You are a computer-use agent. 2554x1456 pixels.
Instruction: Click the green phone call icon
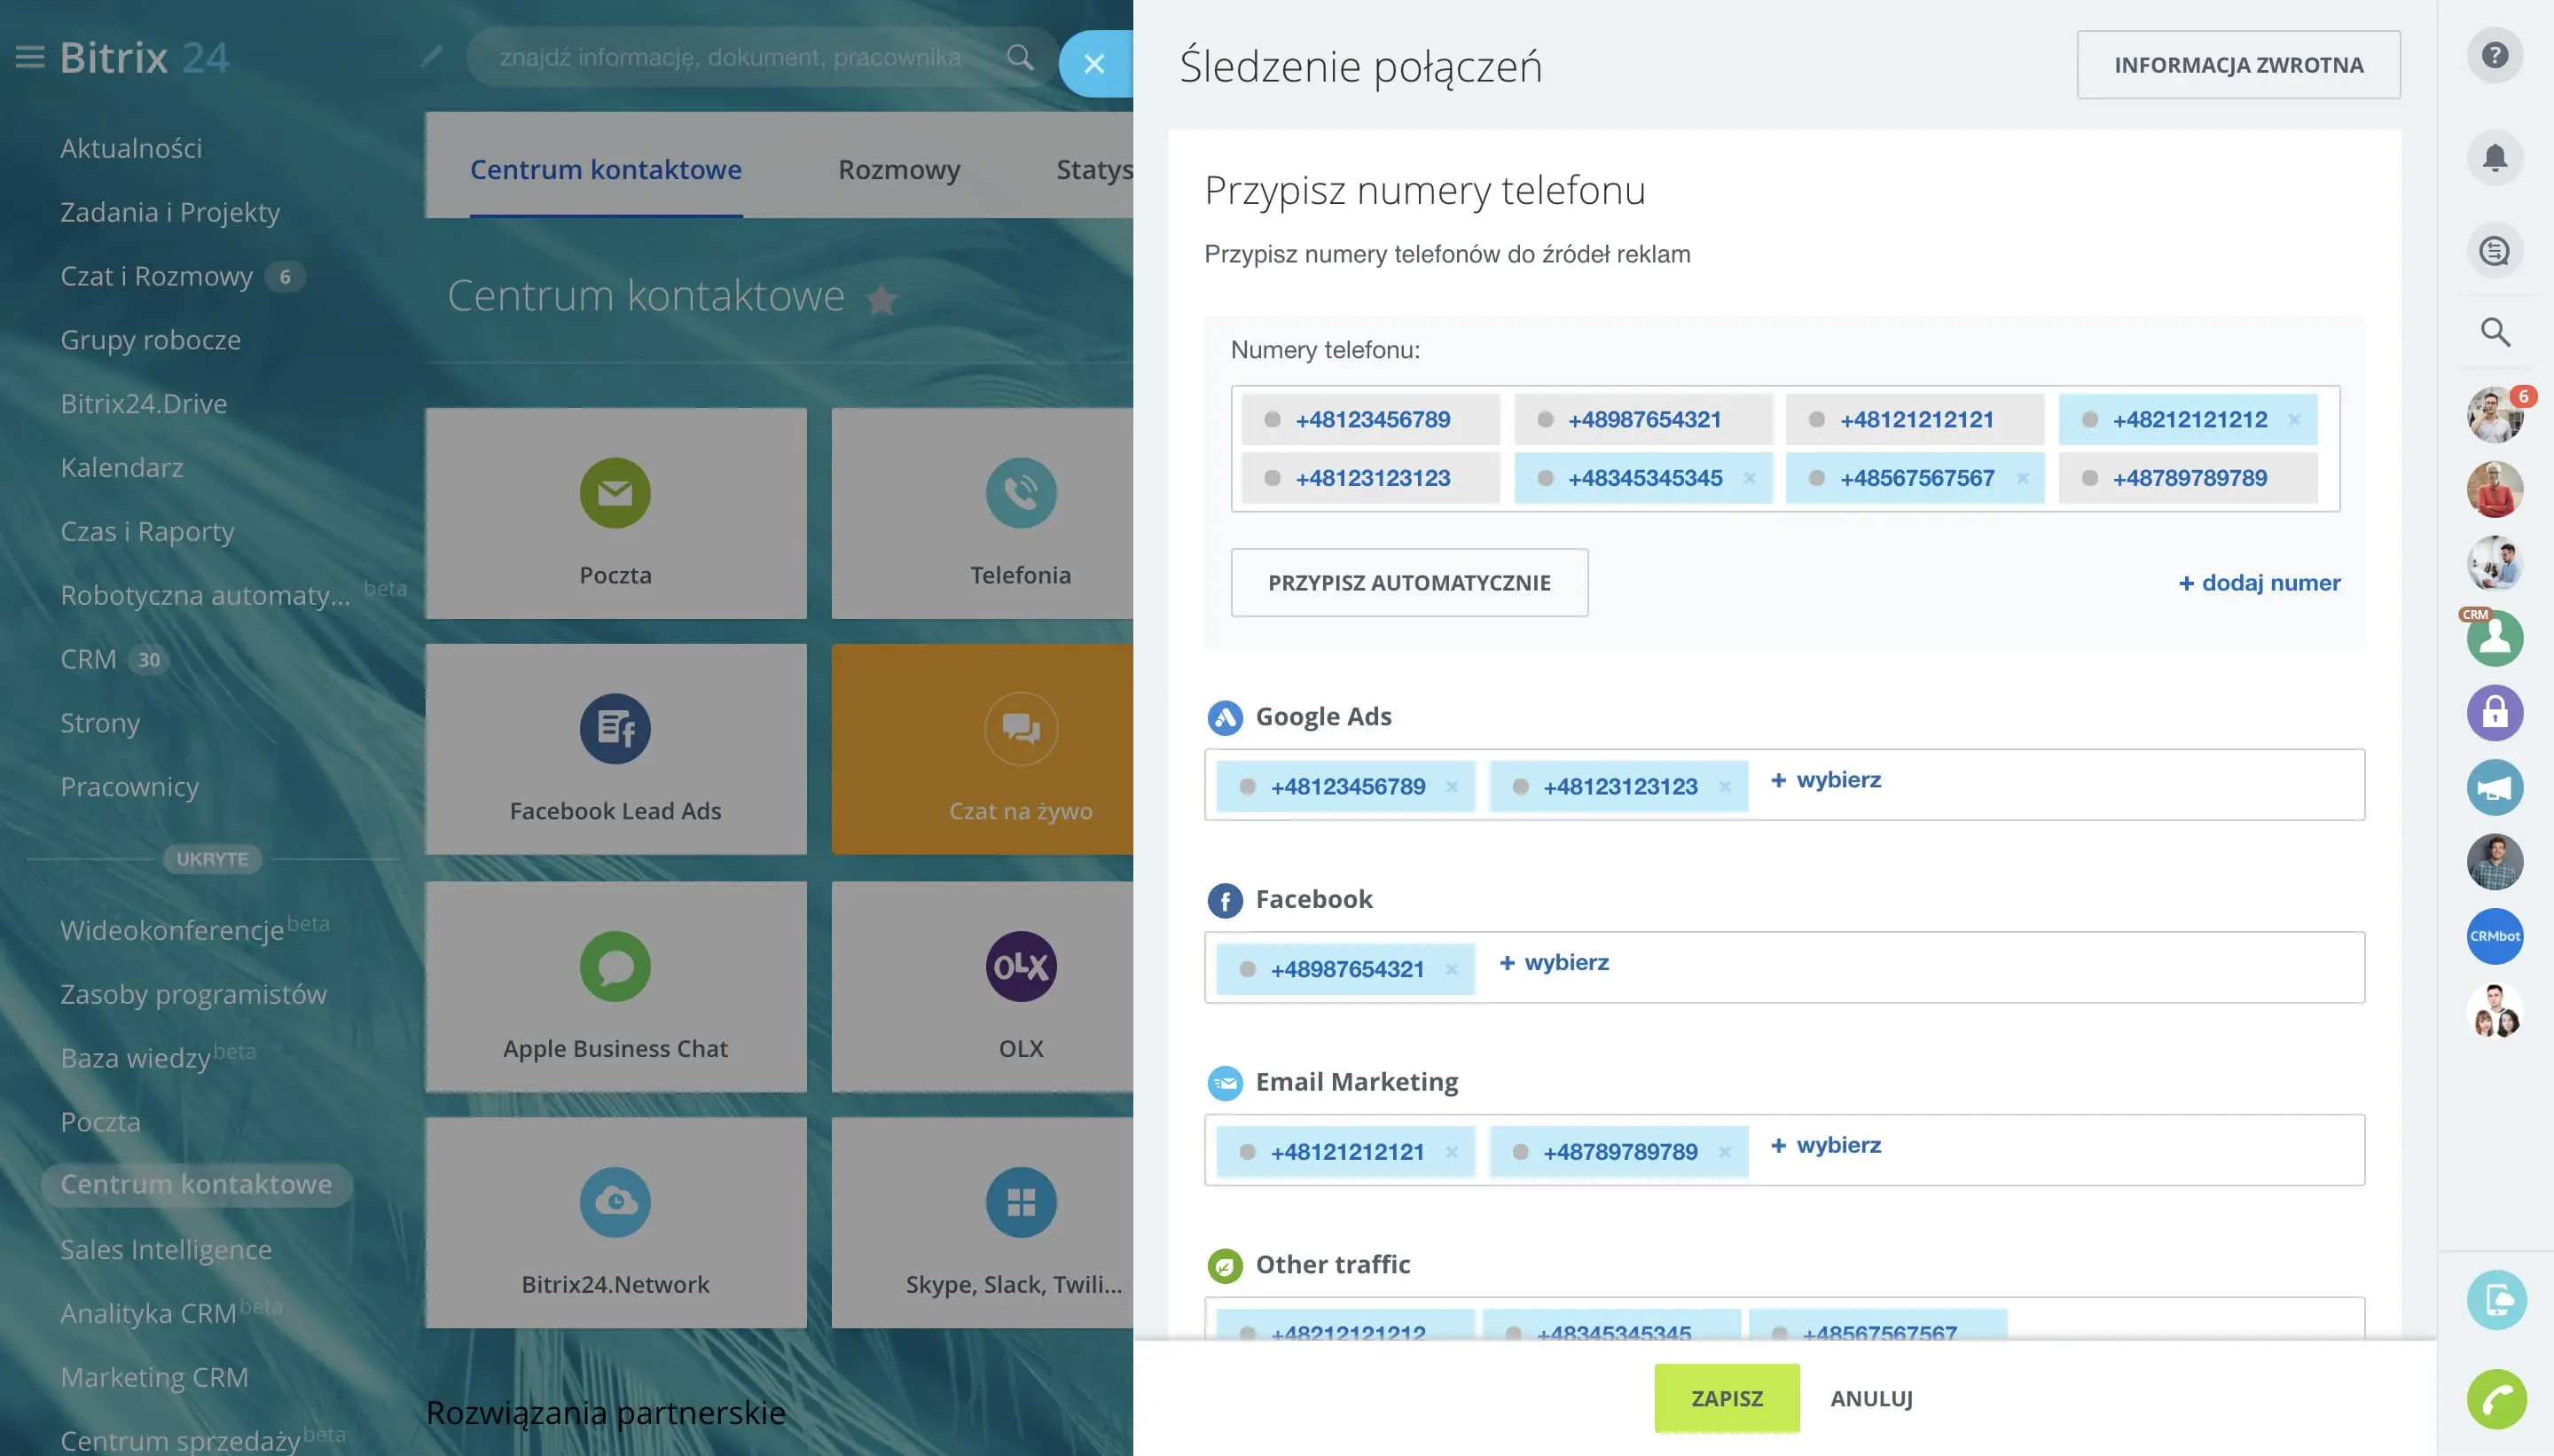(2496, 1398)
